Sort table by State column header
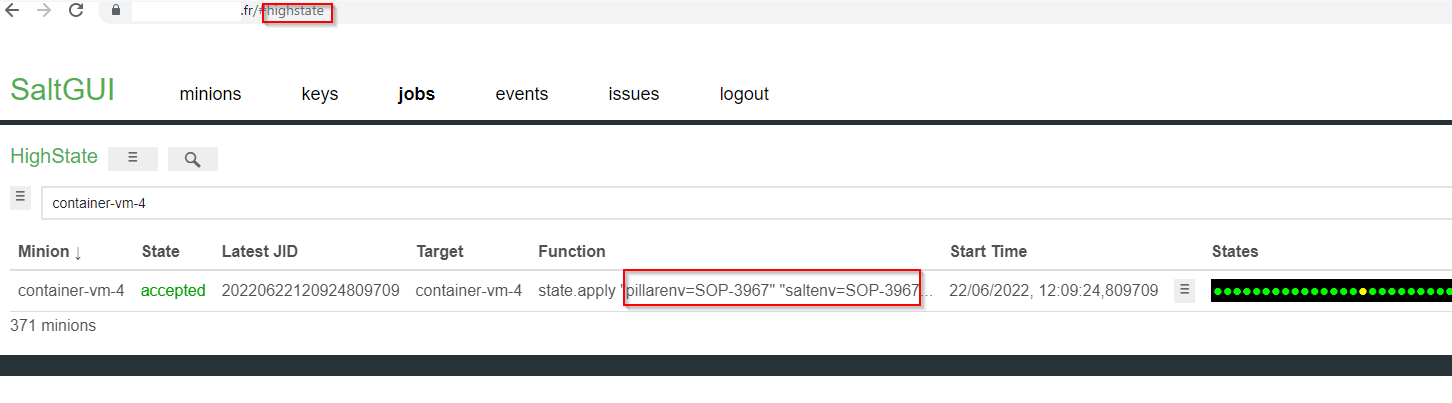Viewport: 1452px width, 403px height. [161, 252]
